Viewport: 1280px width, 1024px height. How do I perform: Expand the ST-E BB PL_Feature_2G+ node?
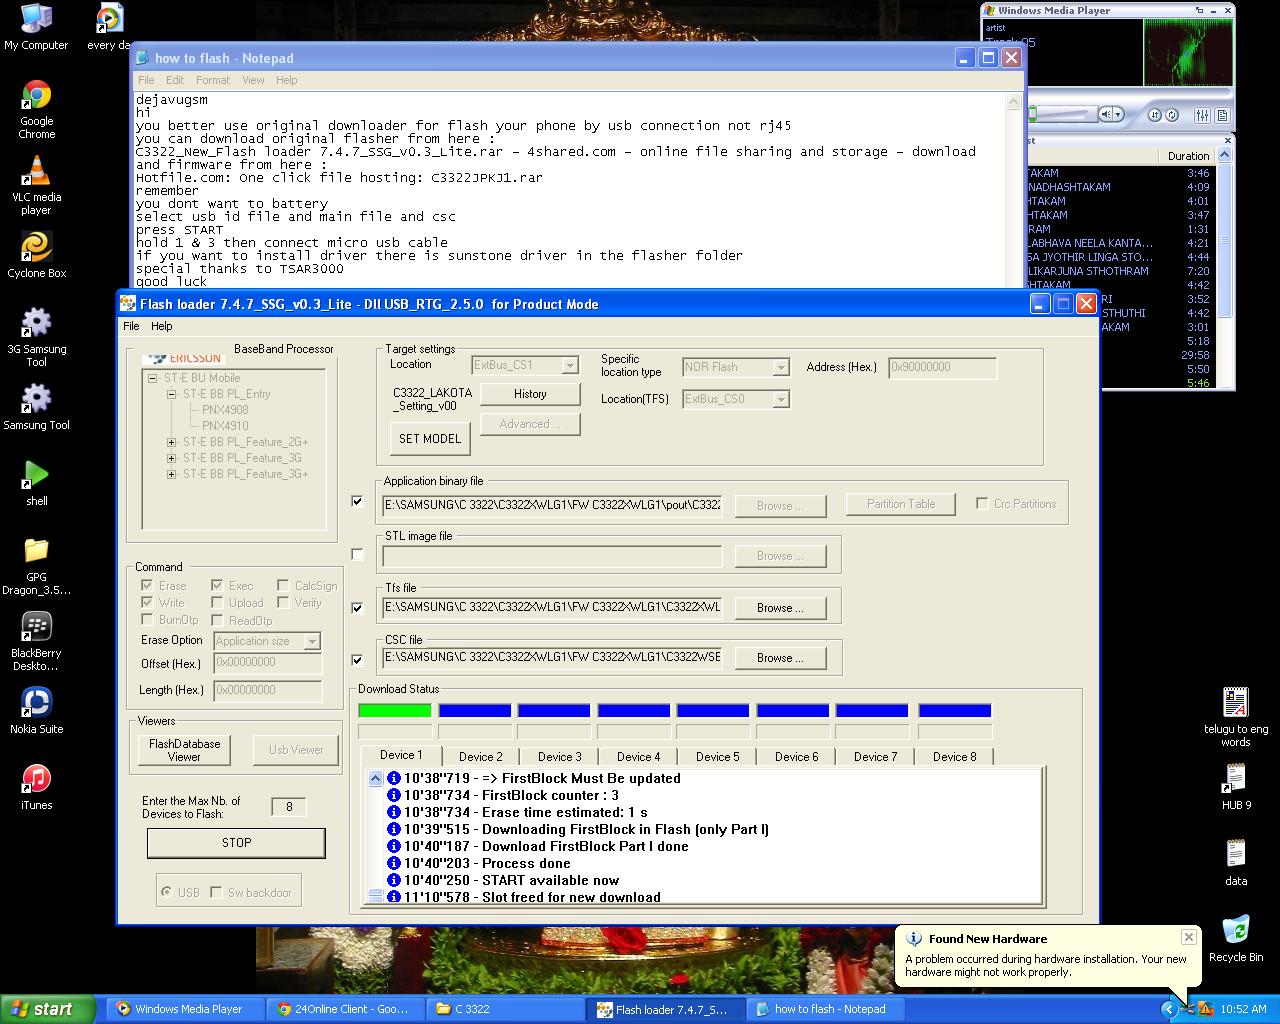[171, 442]
